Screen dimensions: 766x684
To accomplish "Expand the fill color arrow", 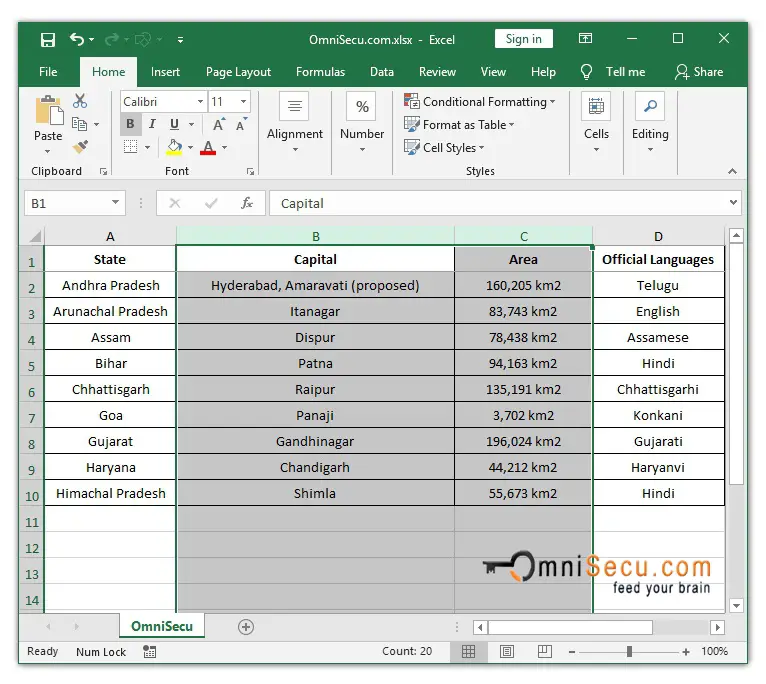I will pos(191,147).
